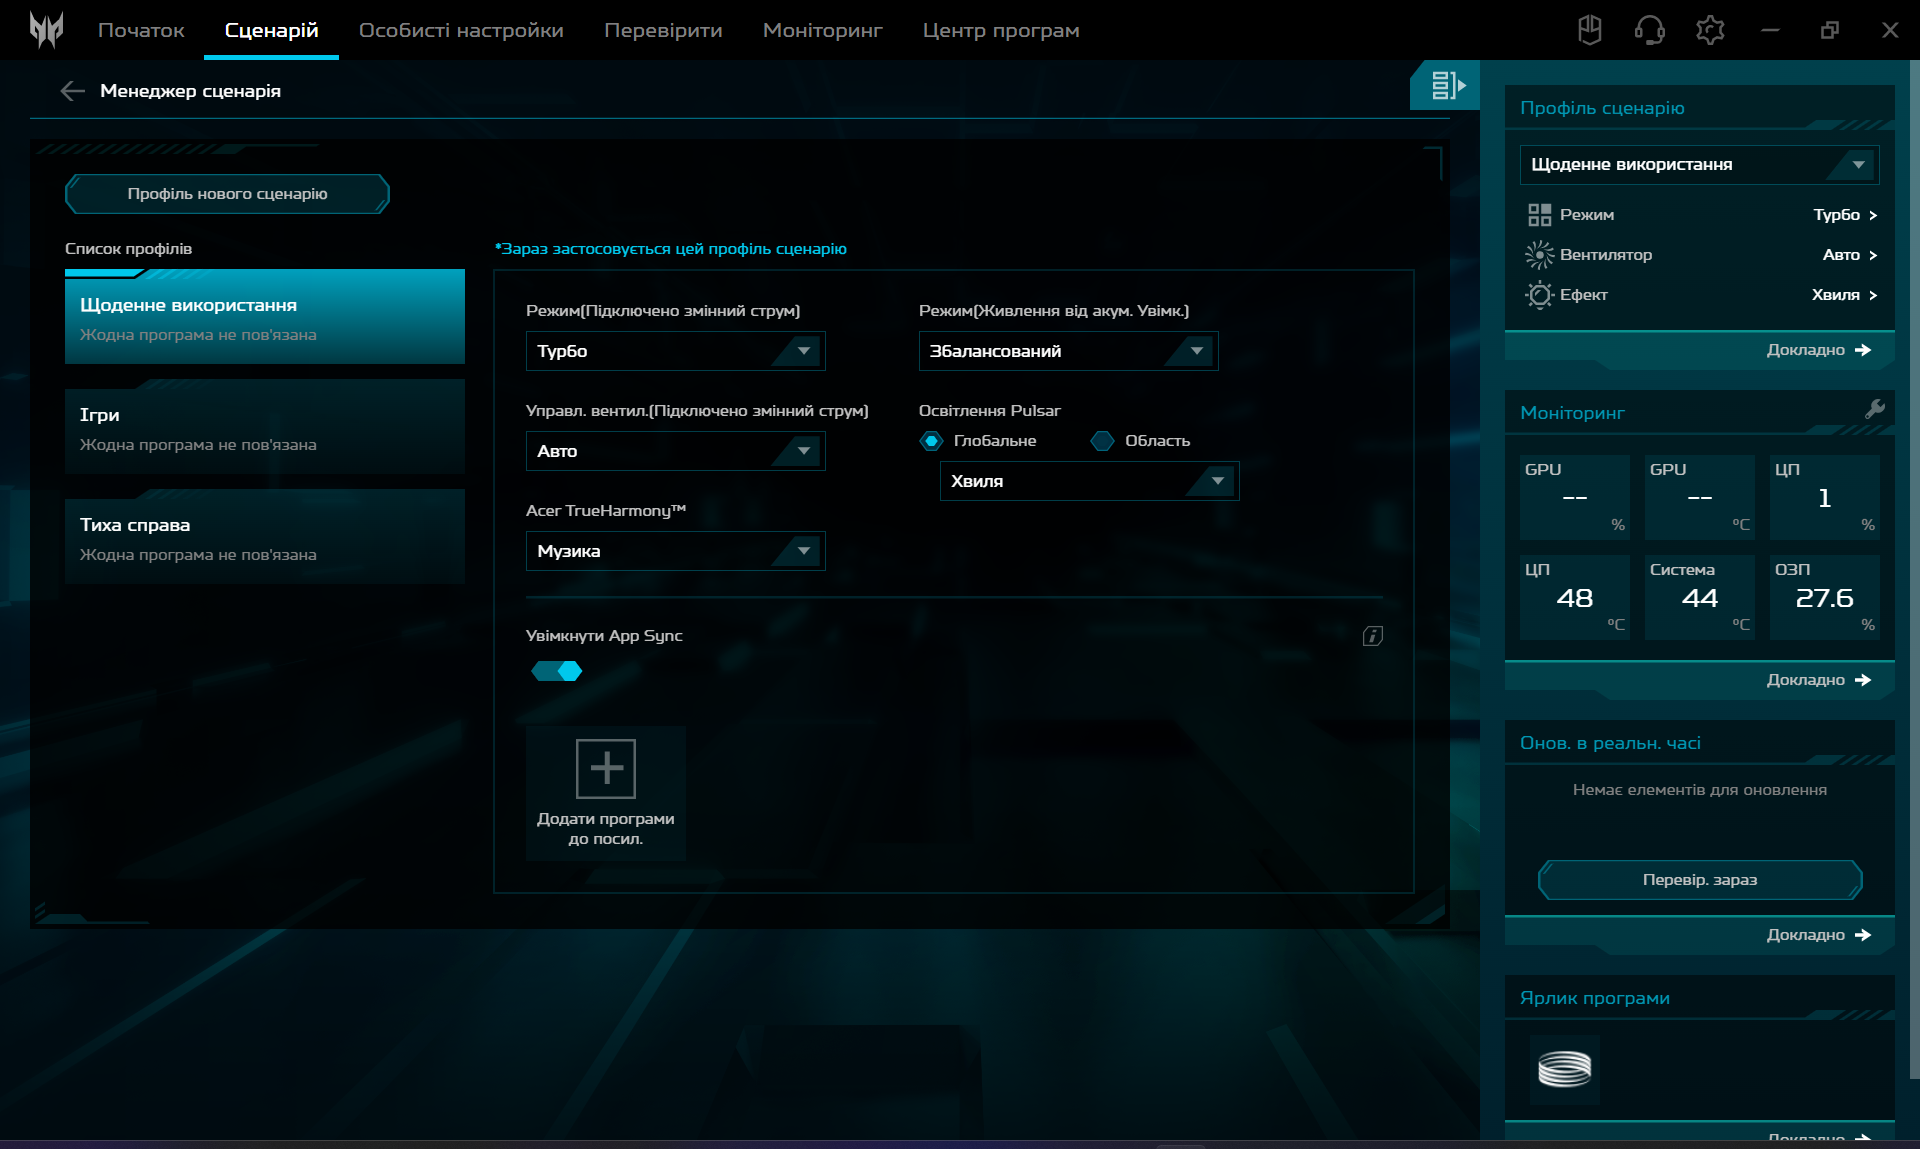
Task: Open the headset support icon
Action: tap(1649, 30)
